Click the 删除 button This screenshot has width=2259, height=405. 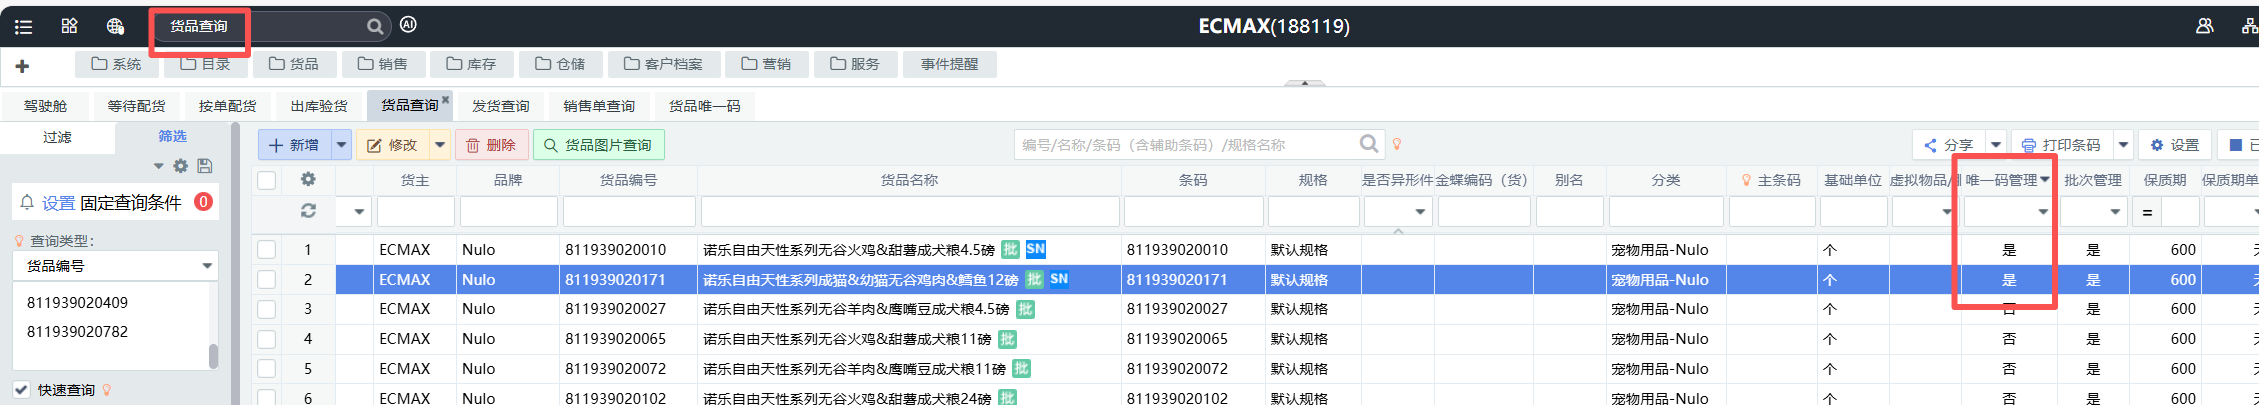click(x=491, y=145)
